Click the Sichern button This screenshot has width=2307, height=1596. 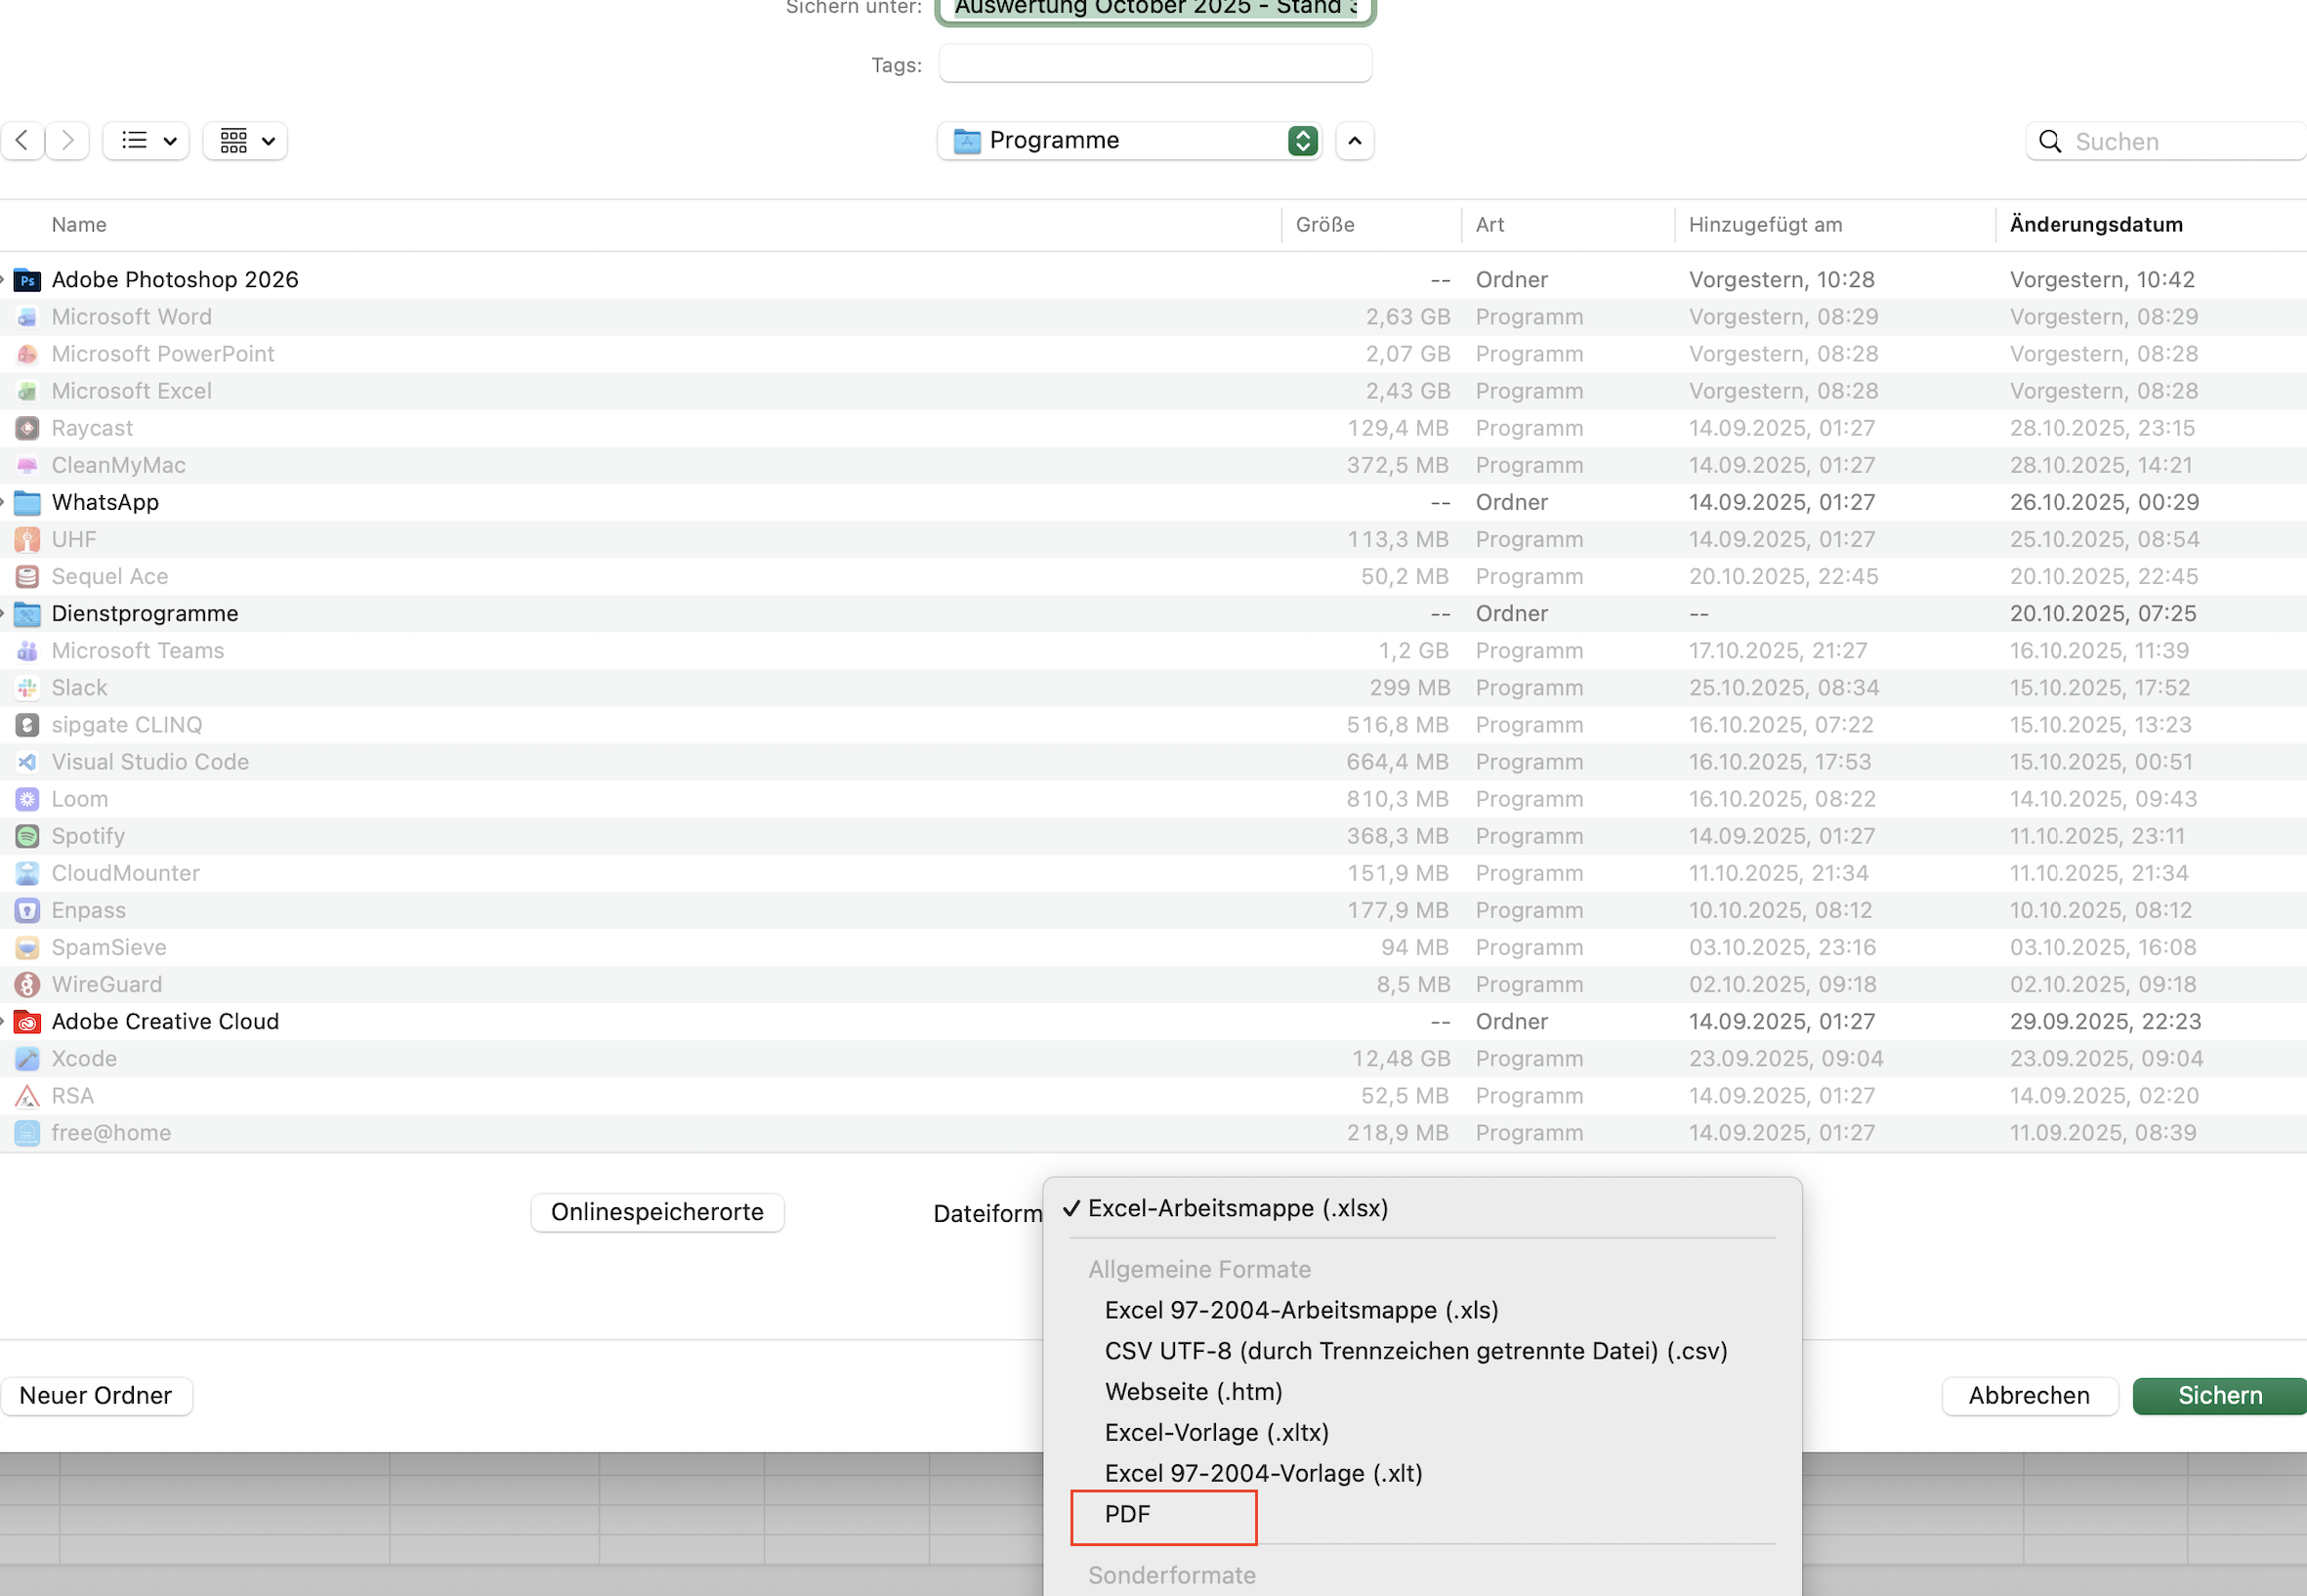click(x=2219, y=1396)
